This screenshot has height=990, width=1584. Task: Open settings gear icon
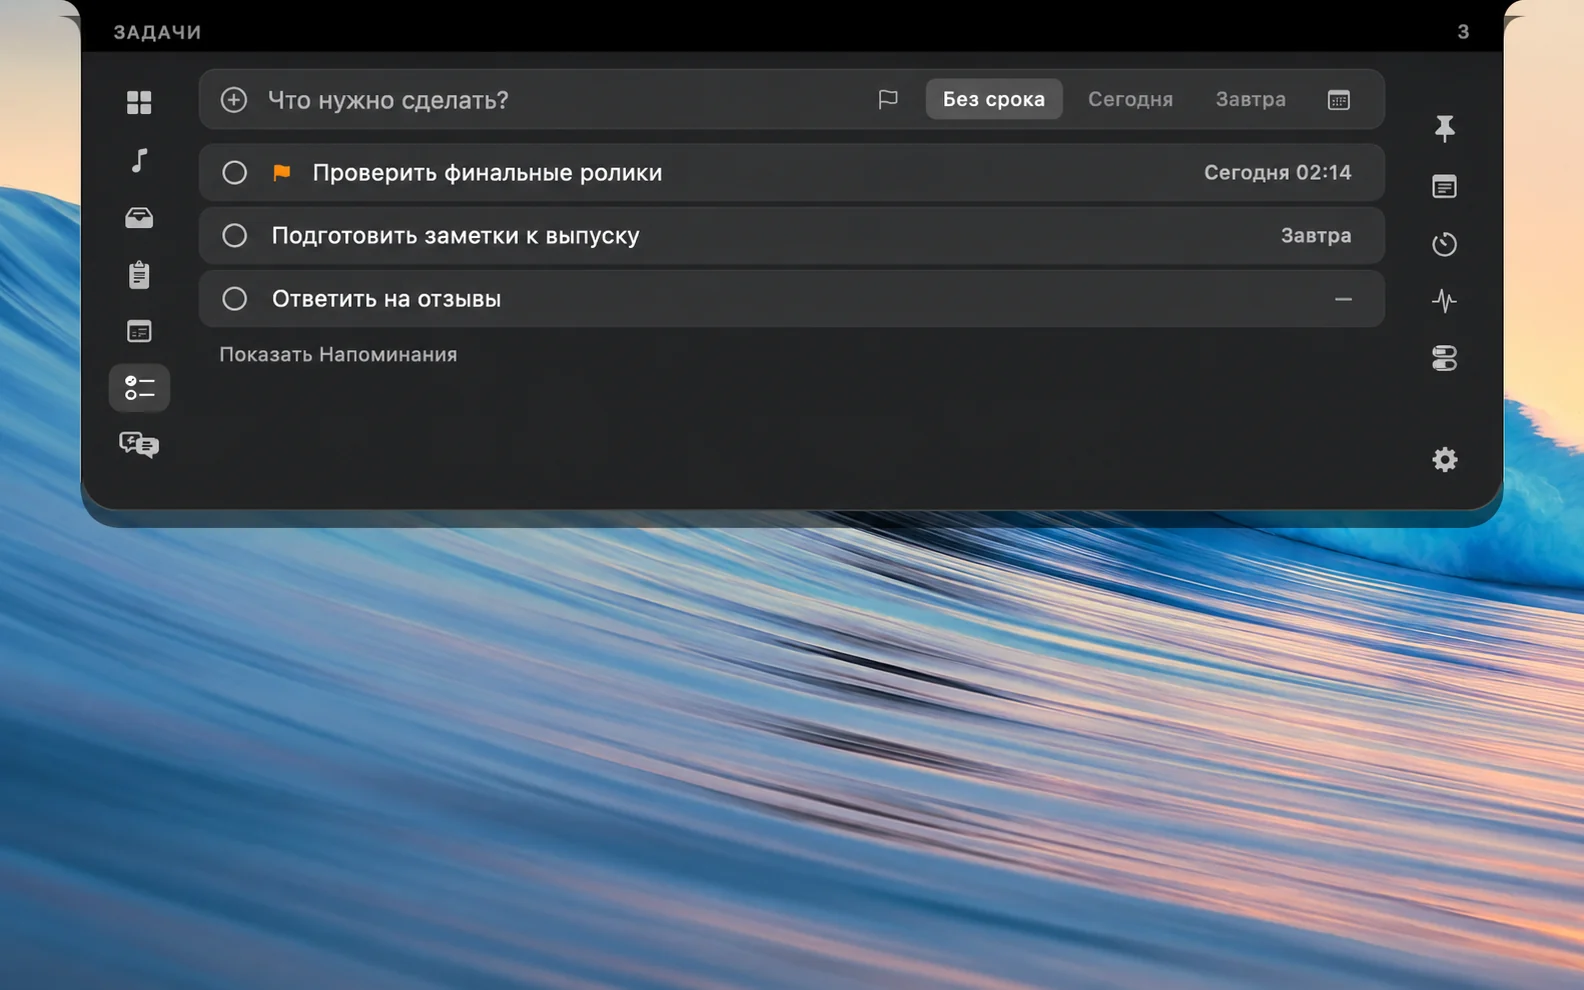(1444, 459)
